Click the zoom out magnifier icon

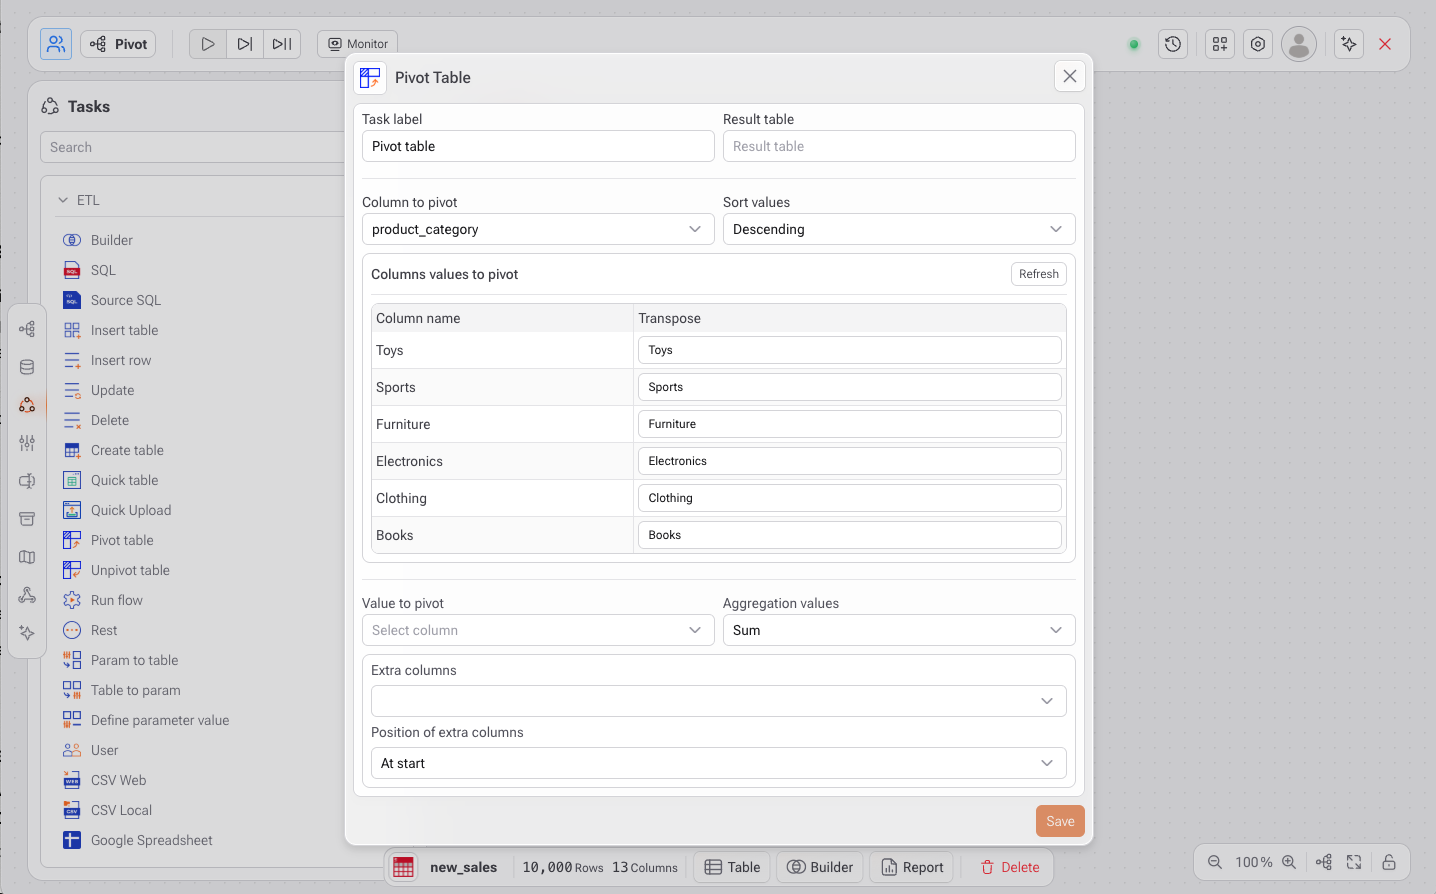point(1215,862)
